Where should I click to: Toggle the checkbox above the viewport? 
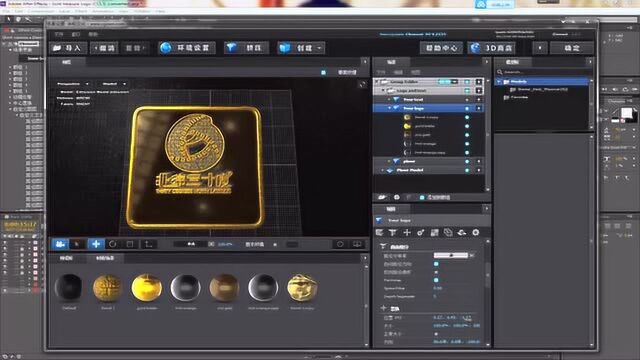tap(323, 72)
